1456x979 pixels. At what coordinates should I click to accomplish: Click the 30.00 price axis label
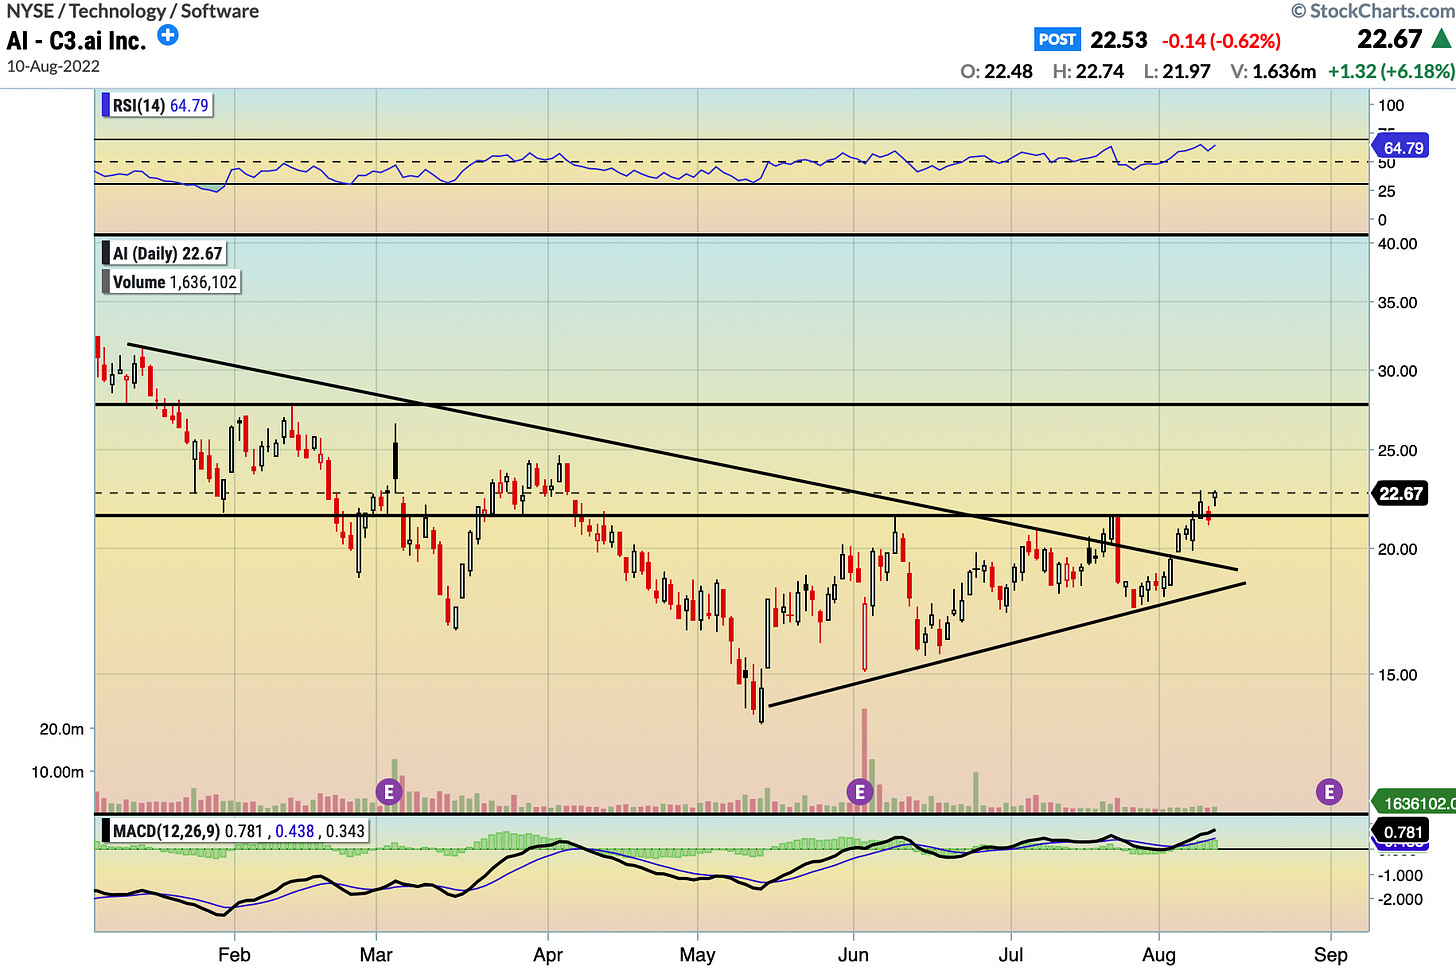pos(1397,370)
